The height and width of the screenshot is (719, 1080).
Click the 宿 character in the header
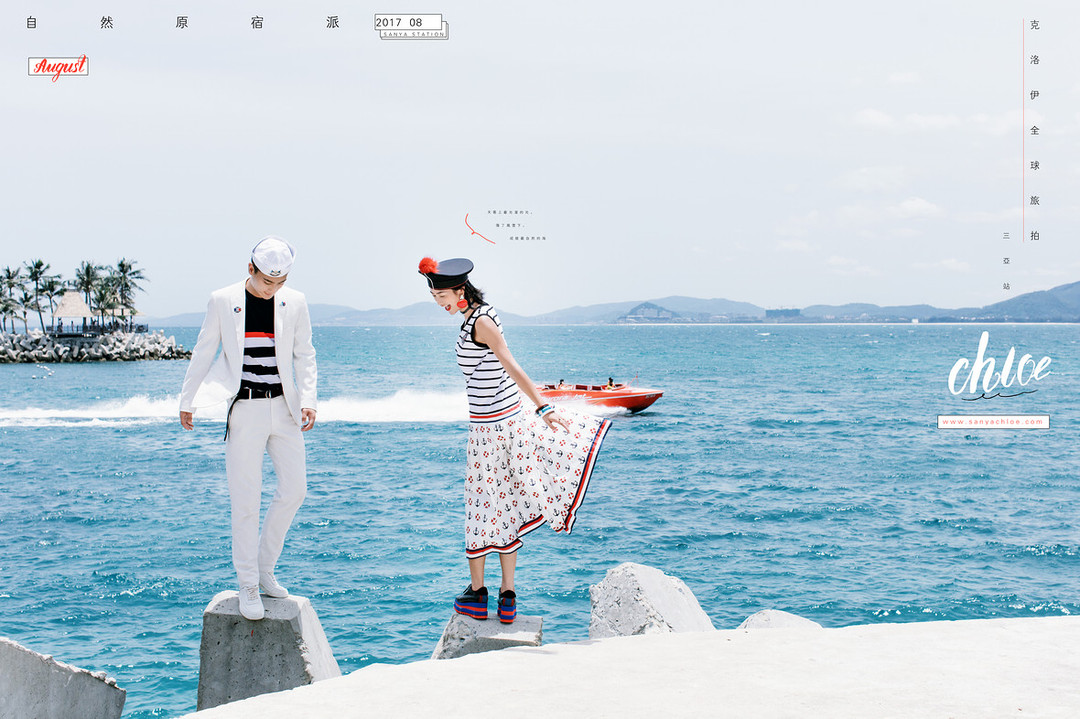pos(257,22)
